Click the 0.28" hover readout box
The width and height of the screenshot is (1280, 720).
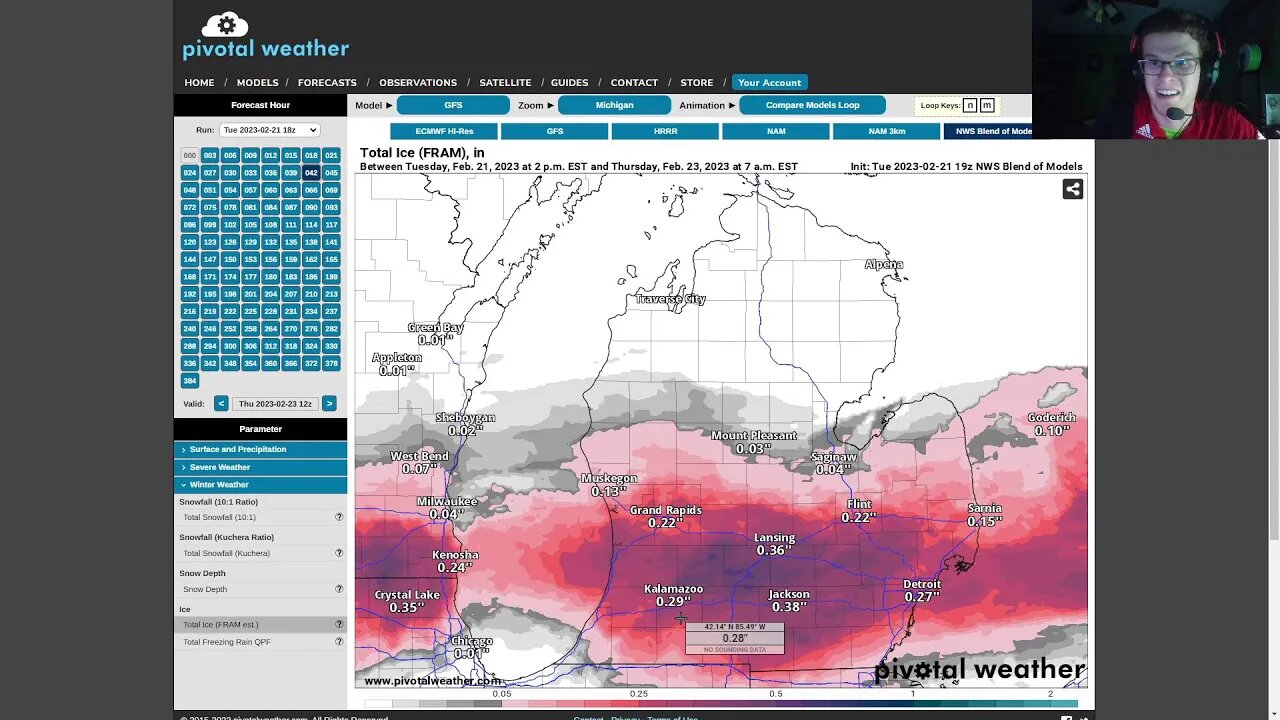tap(735, 638)
